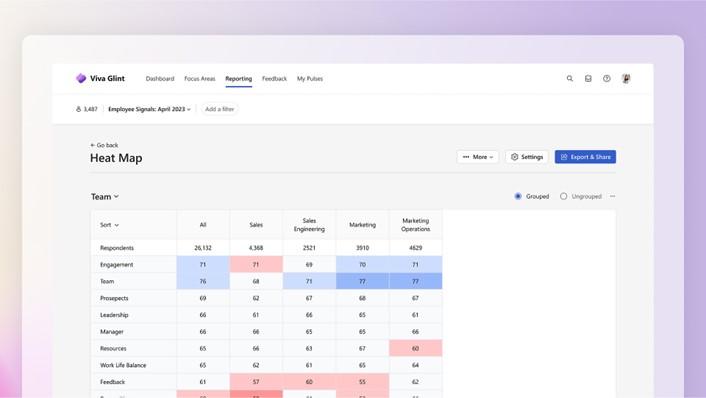
Task: Go to the Dashboard tab
Action: point(160,78)
